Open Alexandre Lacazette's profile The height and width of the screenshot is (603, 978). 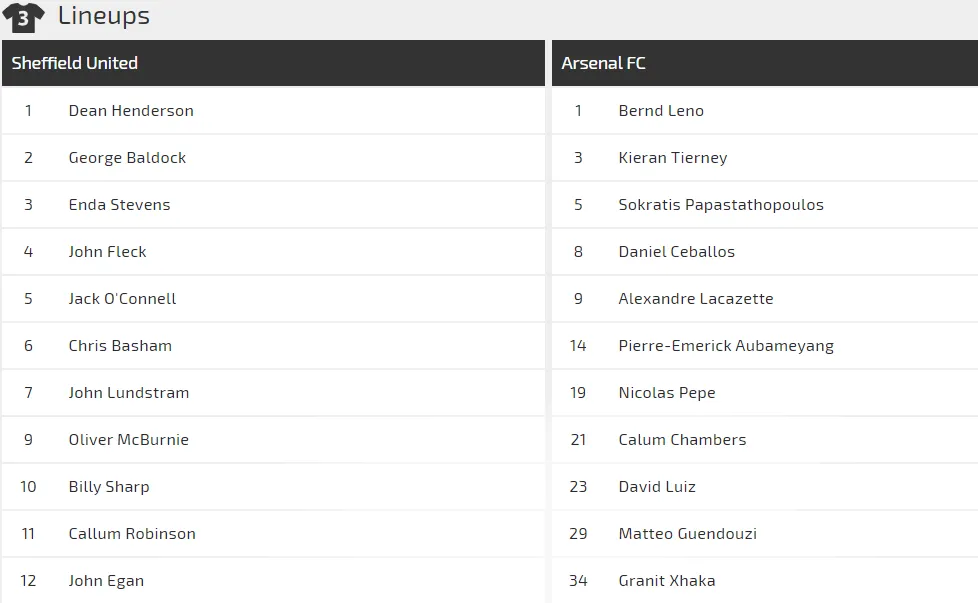click(x=696, y=299)
